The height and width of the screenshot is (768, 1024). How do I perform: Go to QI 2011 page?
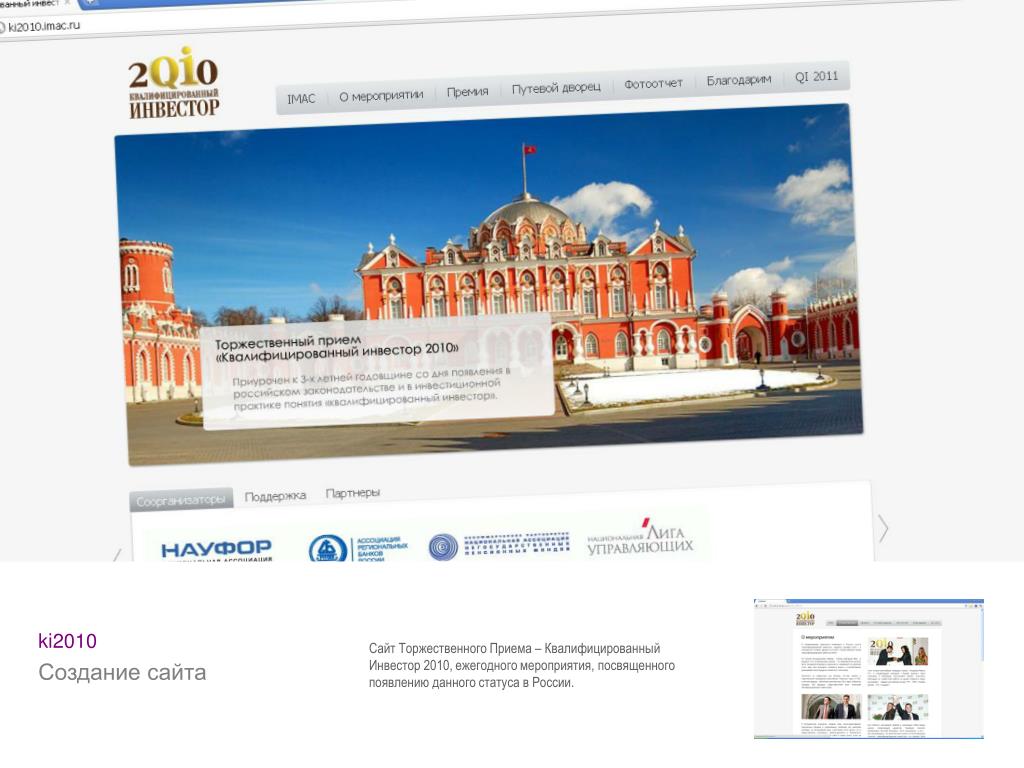(816, 76)
